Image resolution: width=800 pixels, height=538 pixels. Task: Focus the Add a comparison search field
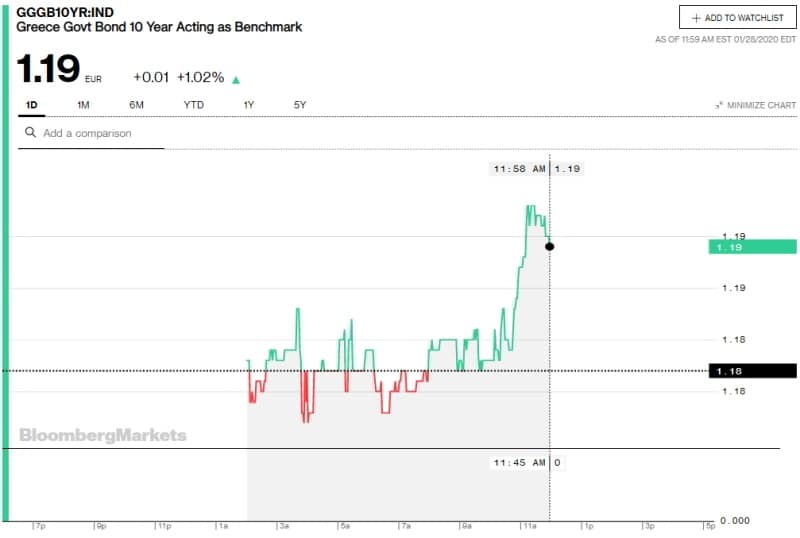[91, 133]
